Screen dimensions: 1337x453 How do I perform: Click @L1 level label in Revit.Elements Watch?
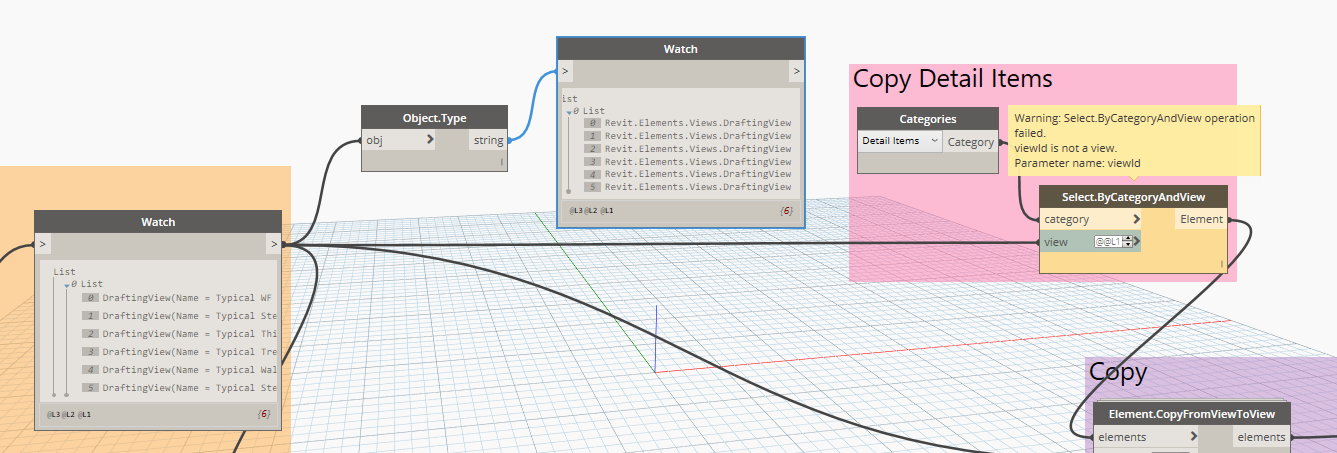coord(608,211)
